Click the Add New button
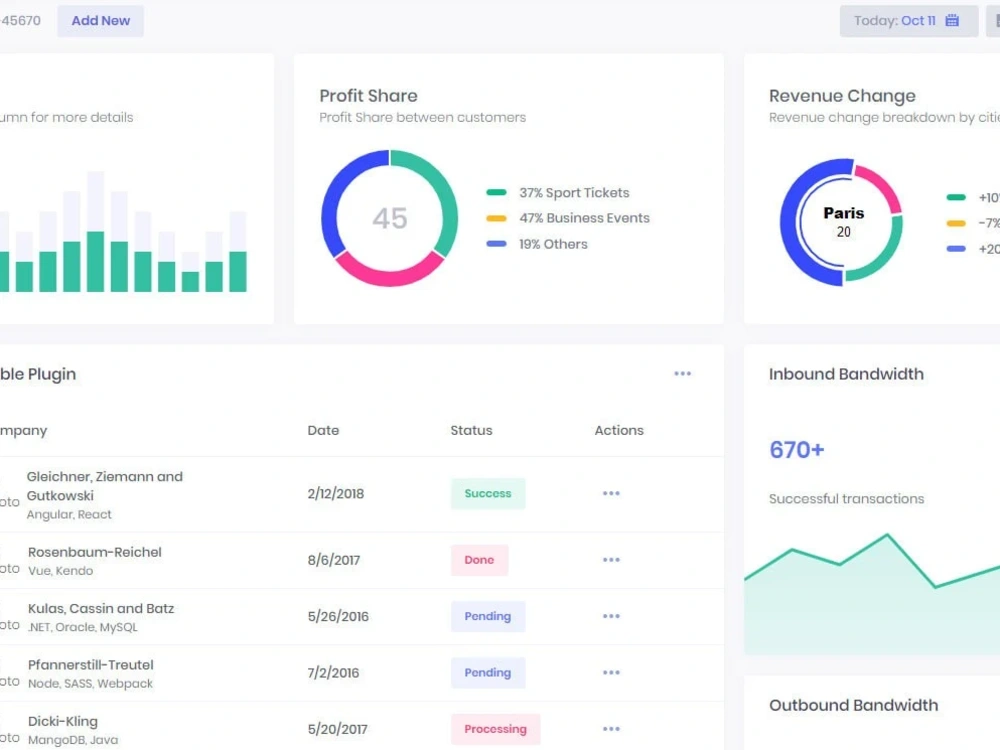 pyautogui.click(x=100, y=20)
